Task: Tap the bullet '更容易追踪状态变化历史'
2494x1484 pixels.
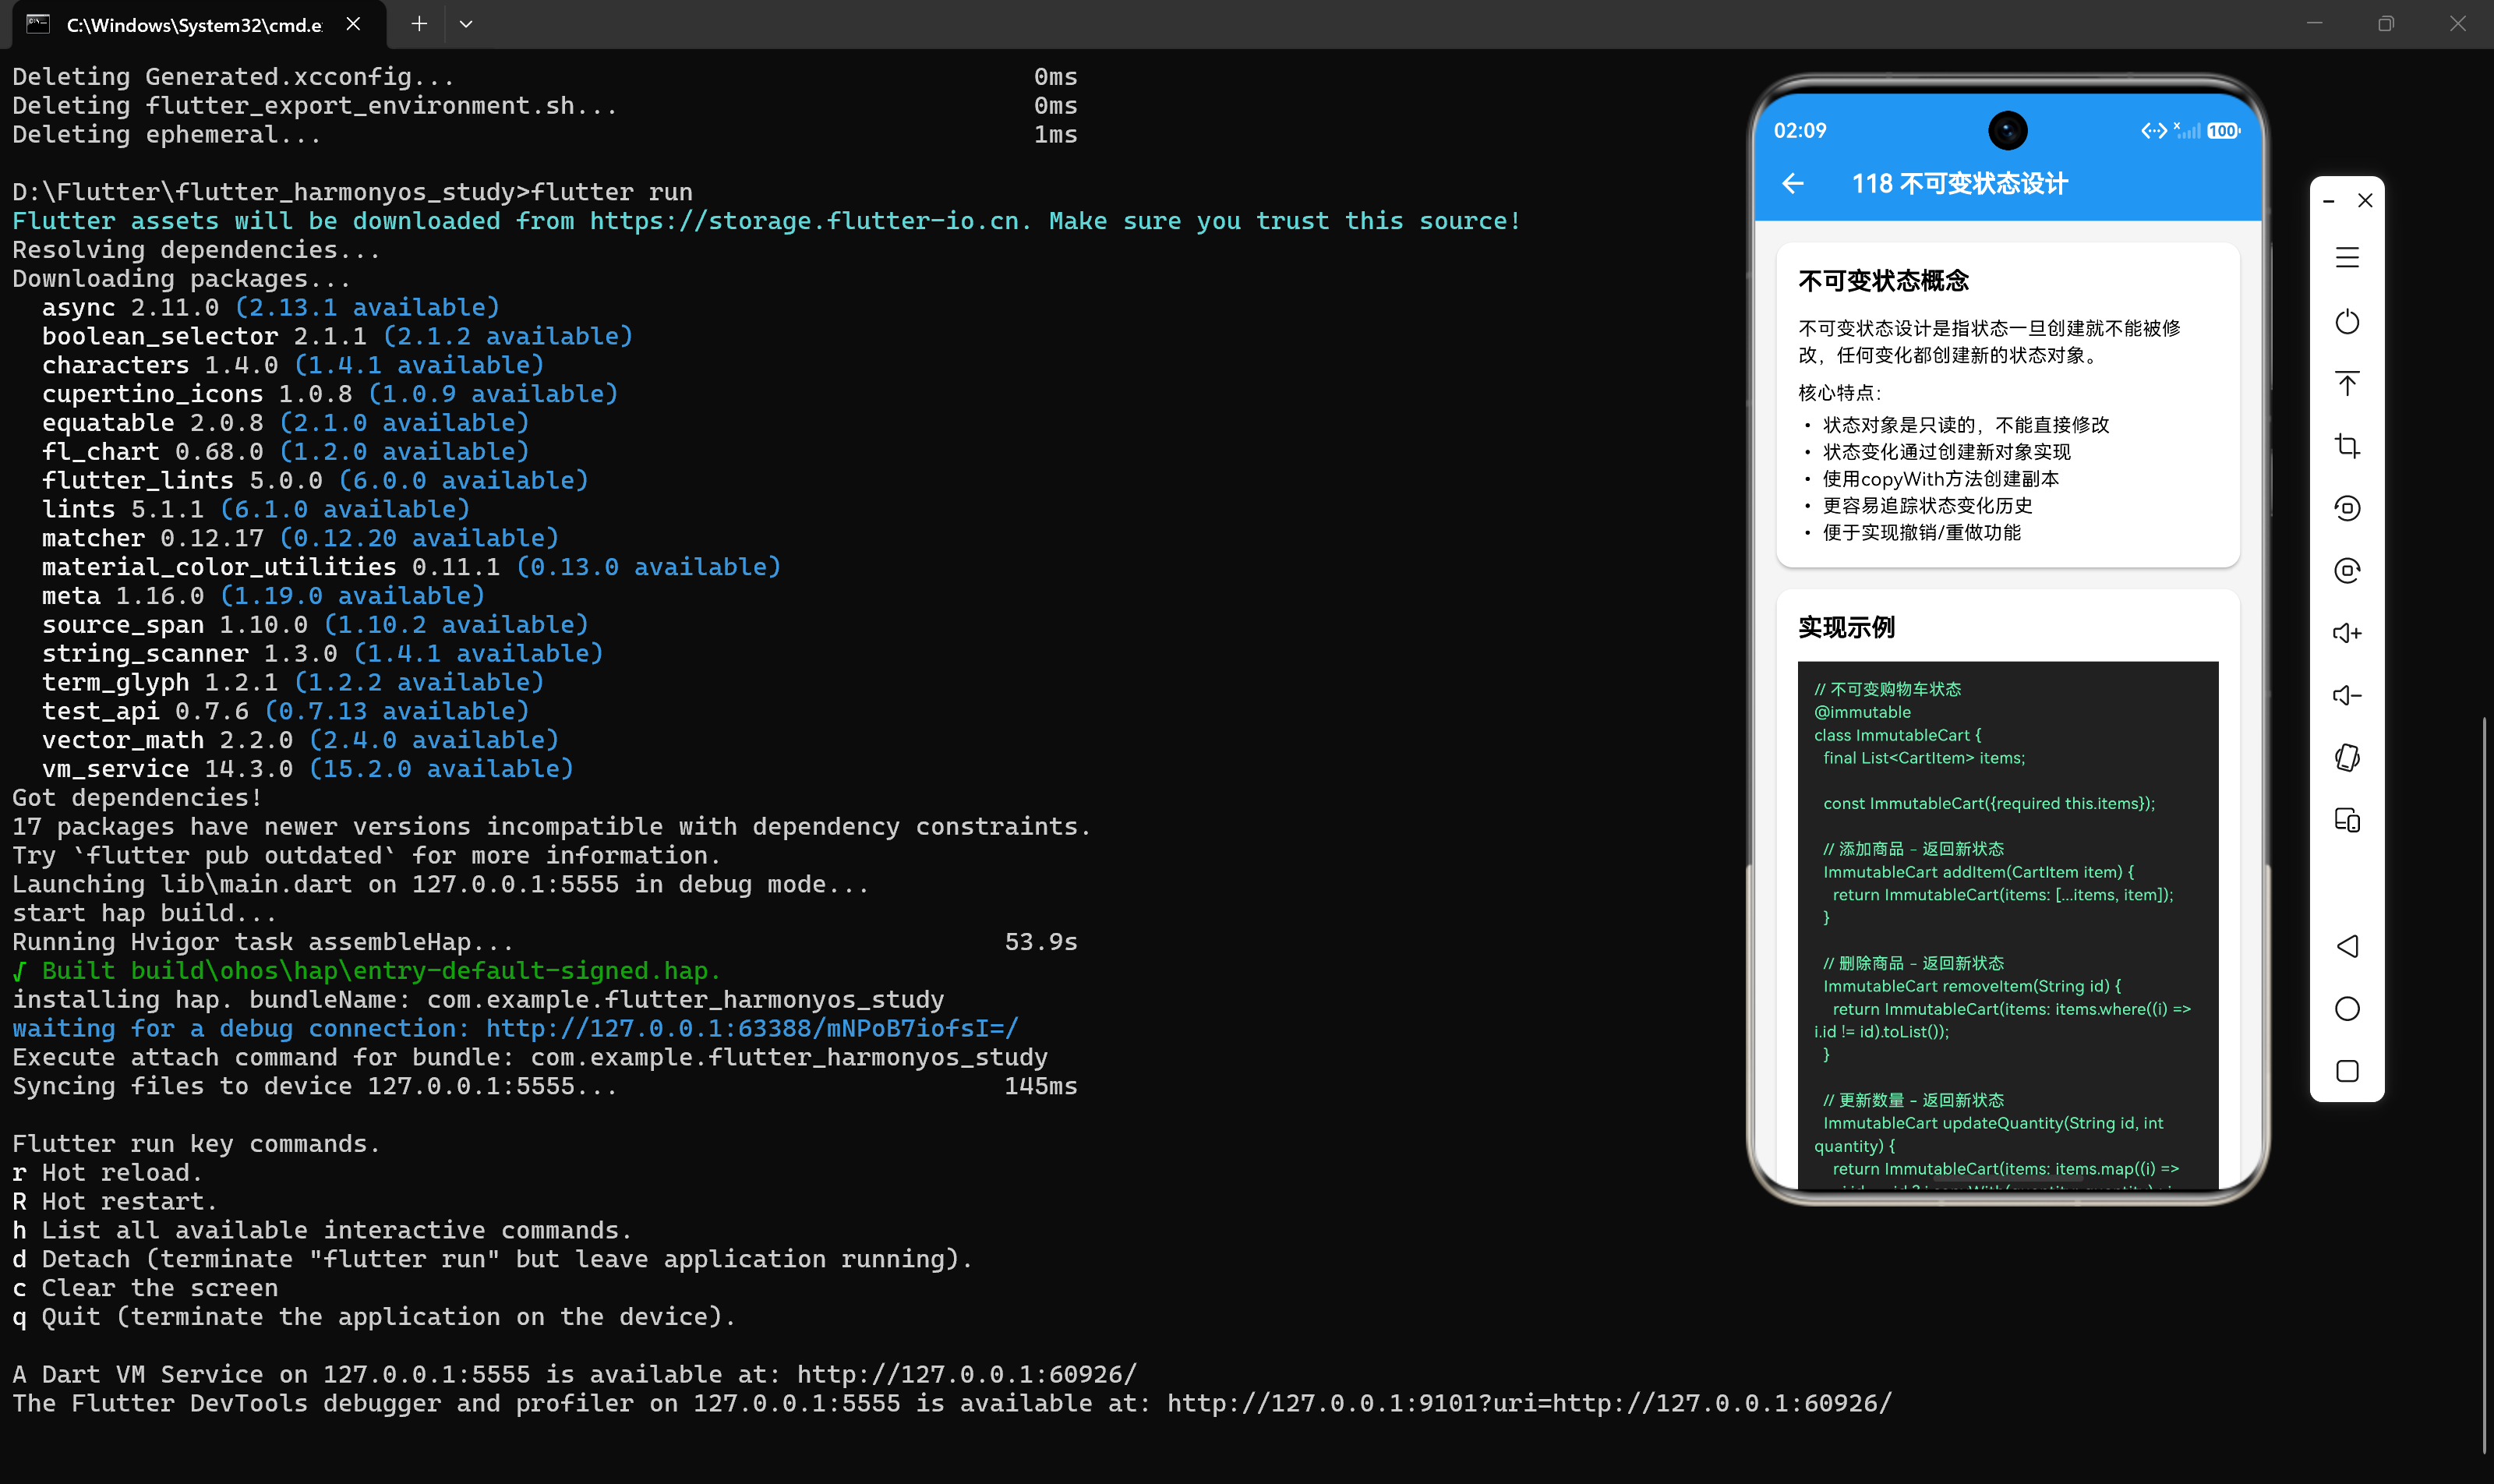Action: coord(1928,506)
